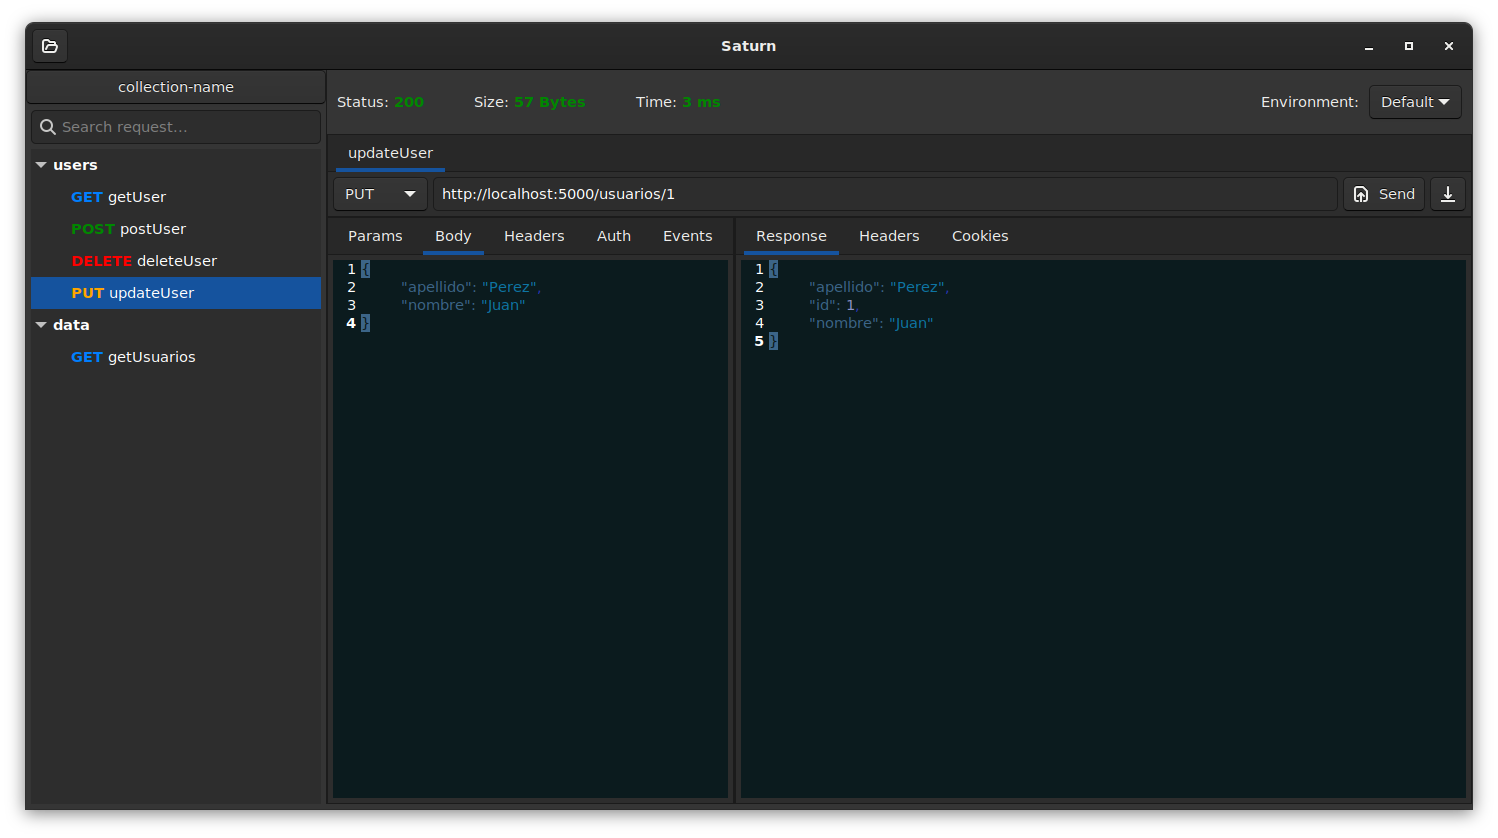This screenshot has width=1498, height=838.
Task: Collapse the data folder
Action: (x=41, y=325)
